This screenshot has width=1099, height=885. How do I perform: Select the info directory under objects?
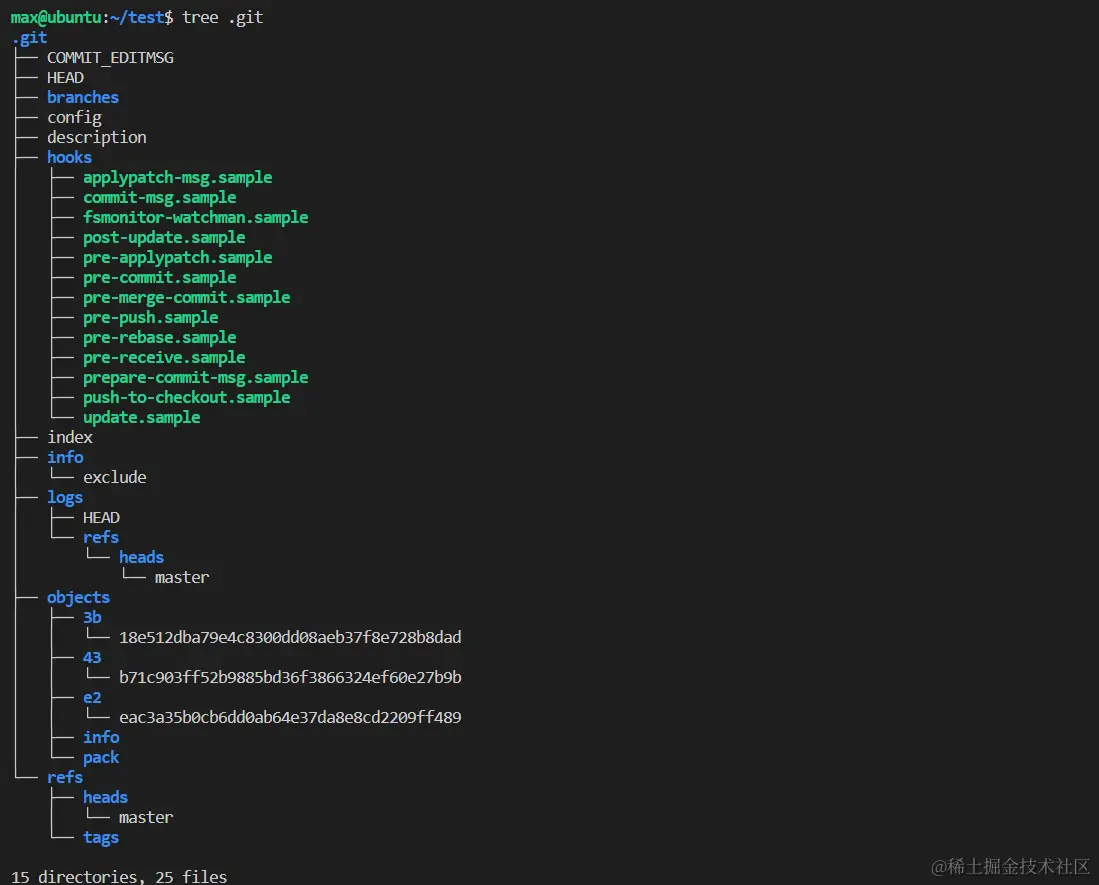(x=101, y=737)
